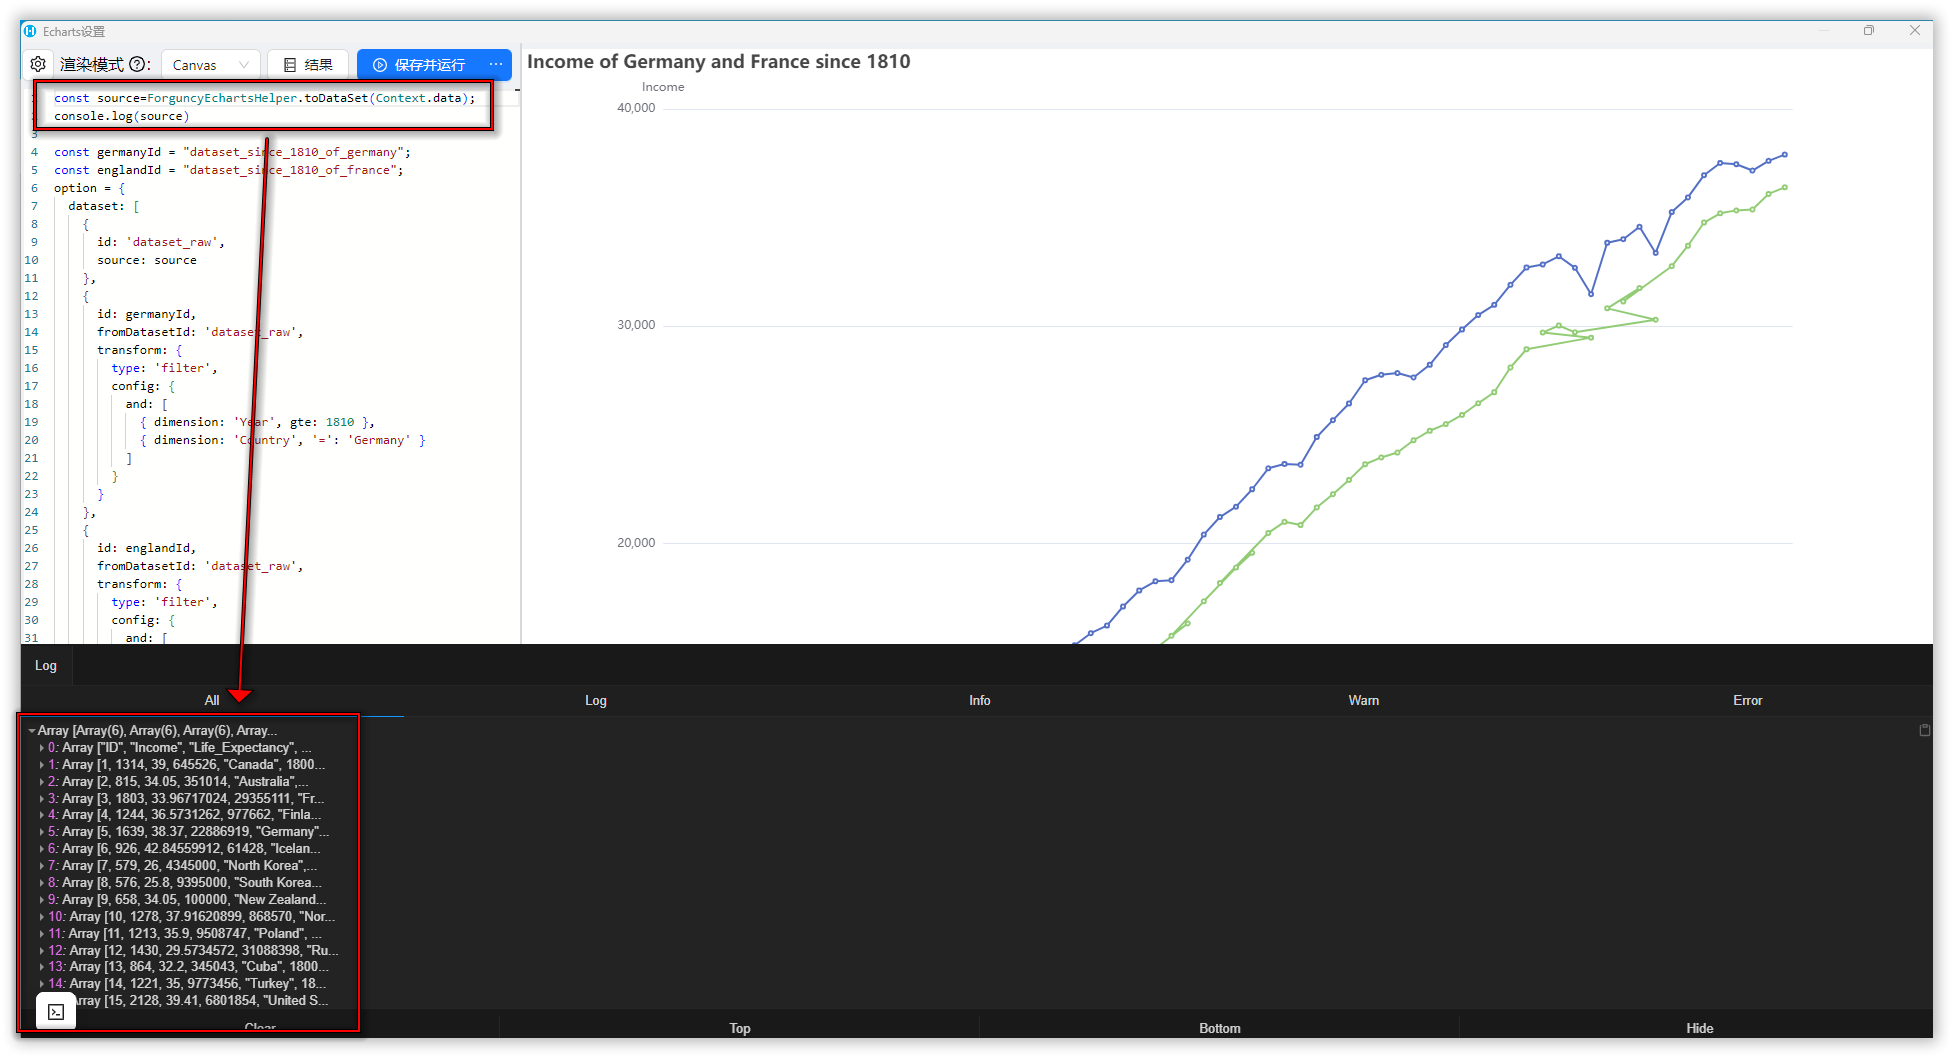Expand log entry 5 Germany
Screen dimensions: 1953x1058
[42, 832]
